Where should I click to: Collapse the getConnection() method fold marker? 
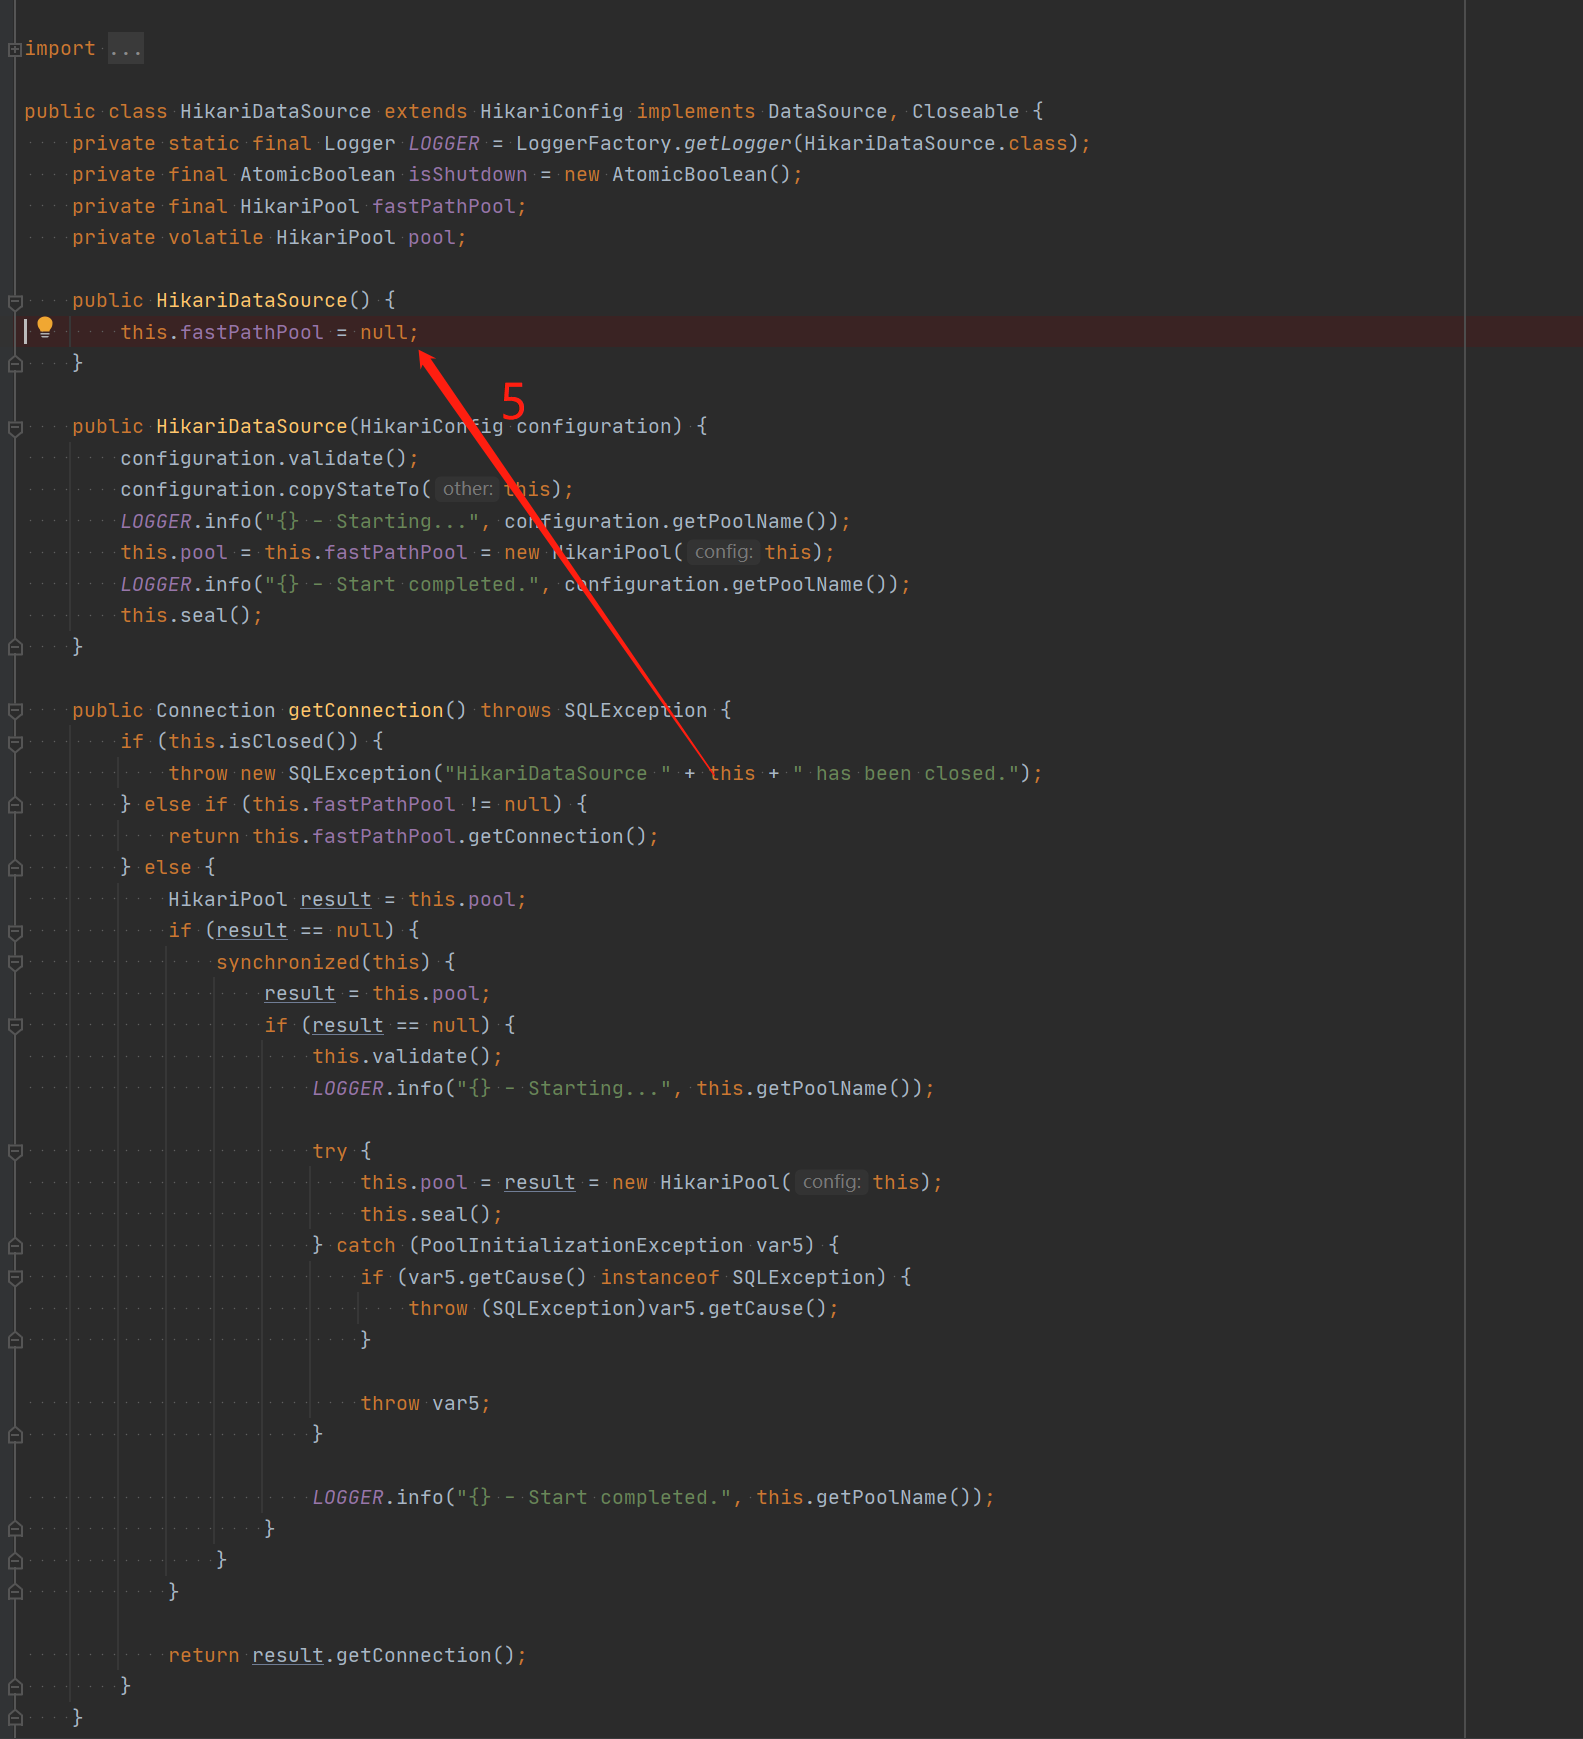point(15,711)
